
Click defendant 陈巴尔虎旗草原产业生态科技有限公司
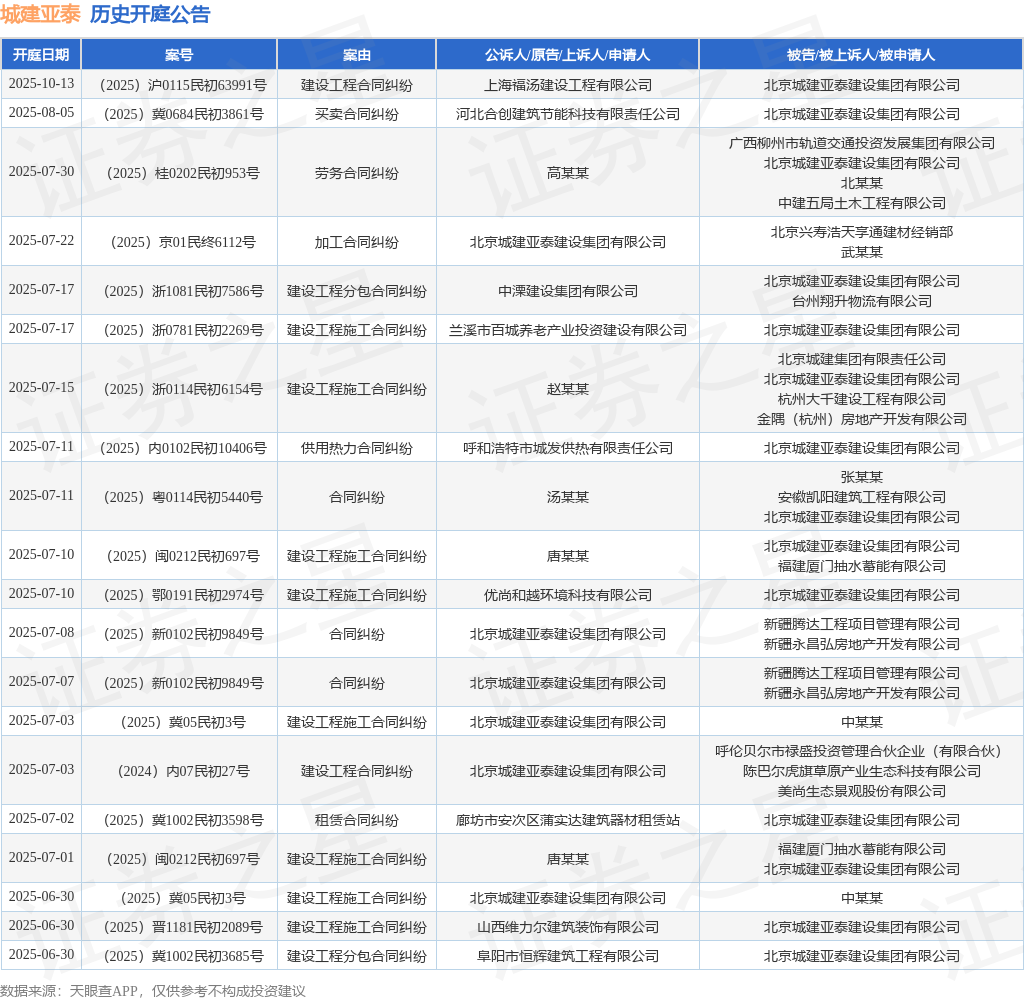(x=861, y=771)
